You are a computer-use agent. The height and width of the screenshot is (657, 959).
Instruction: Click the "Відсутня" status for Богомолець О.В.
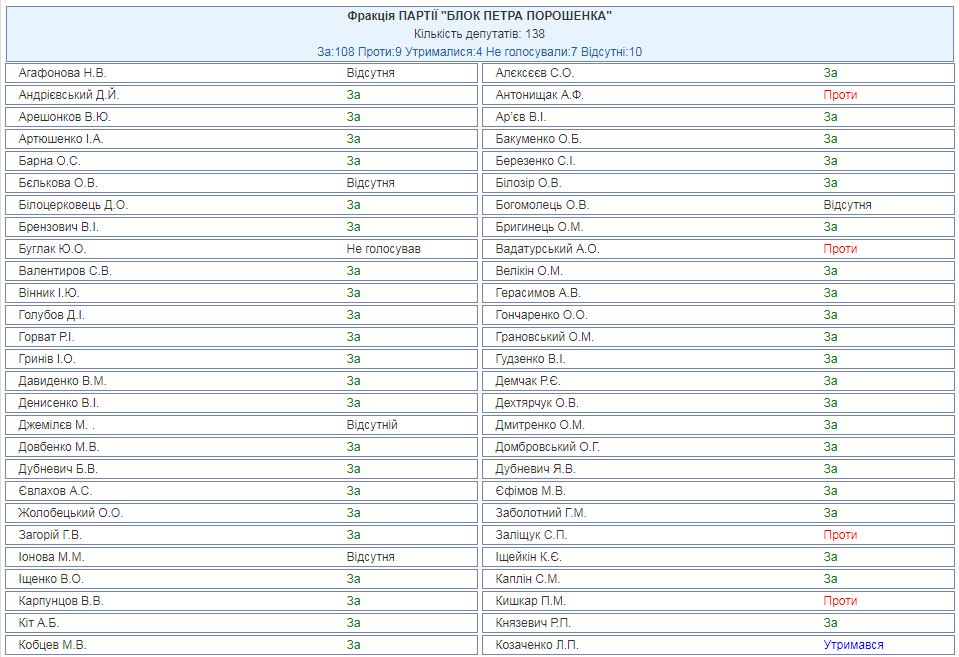[847, 205]
